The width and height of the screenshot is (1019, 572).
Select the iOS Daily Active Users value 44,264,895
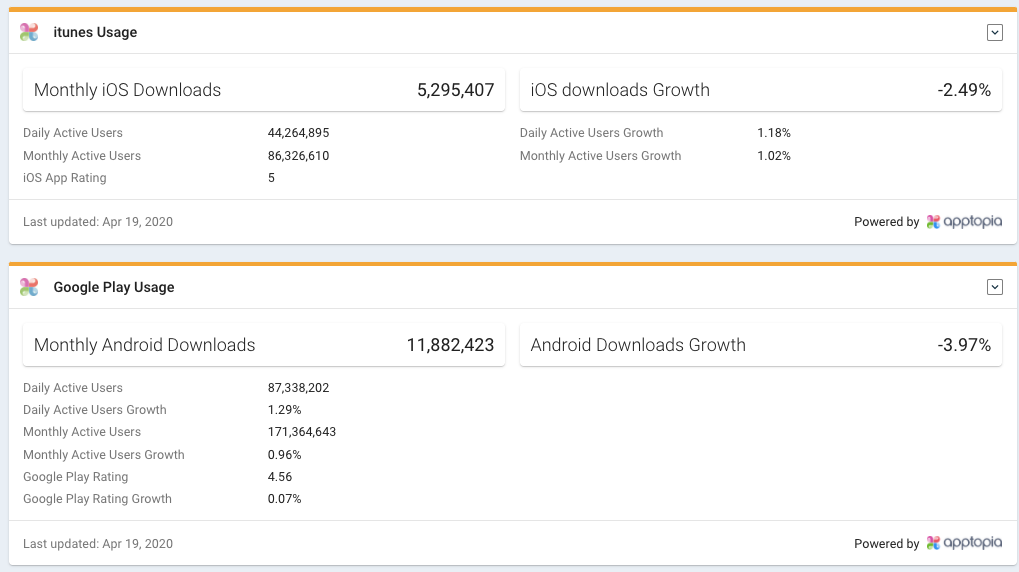click(298, 133)
